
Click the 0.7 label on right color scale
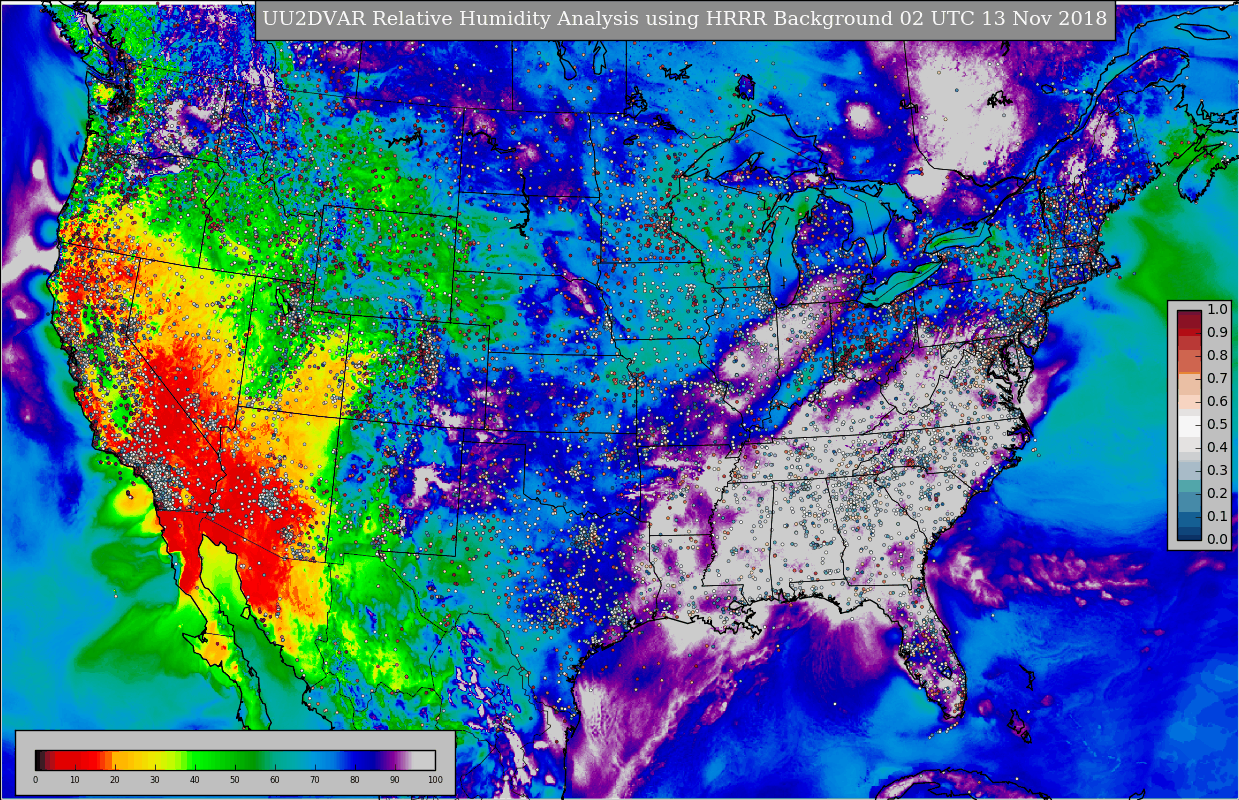pyautogui.click(x=1217, y=378)
